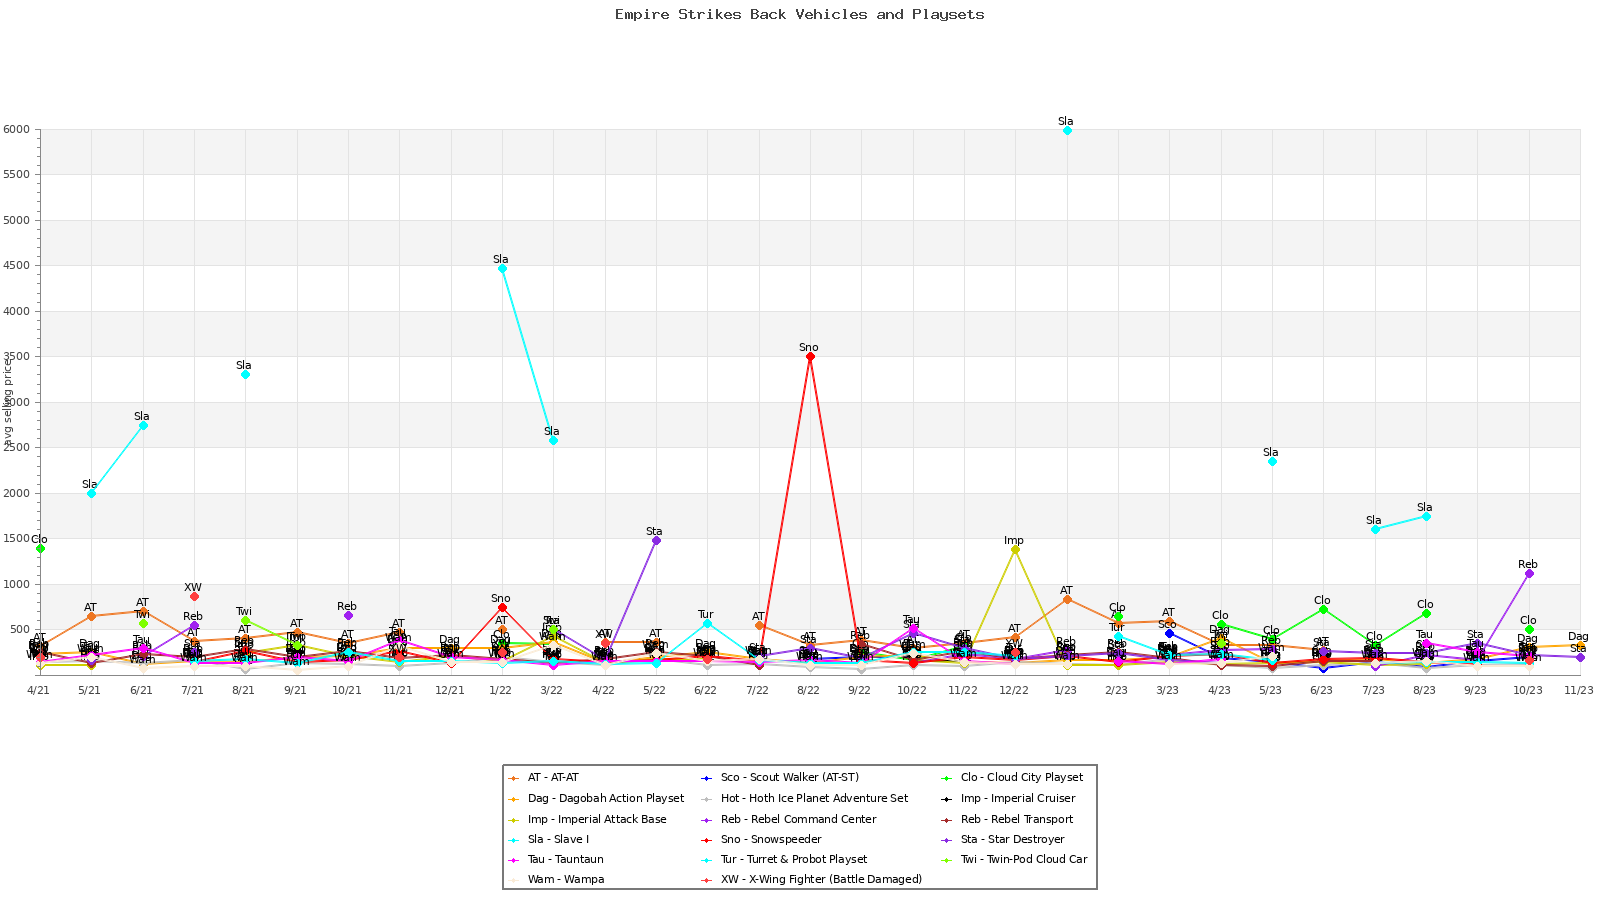This screenshot has width=1600, height=900.
Task: Select the Reb data point at 10/23
Action: click(x=1529, y=573)
